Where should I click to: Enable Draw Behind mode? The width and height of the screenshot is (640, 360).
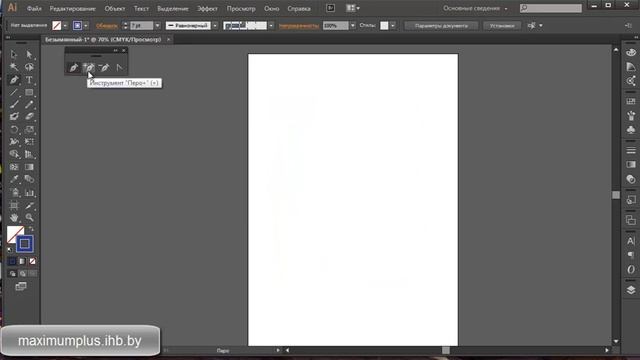point(22,274)
